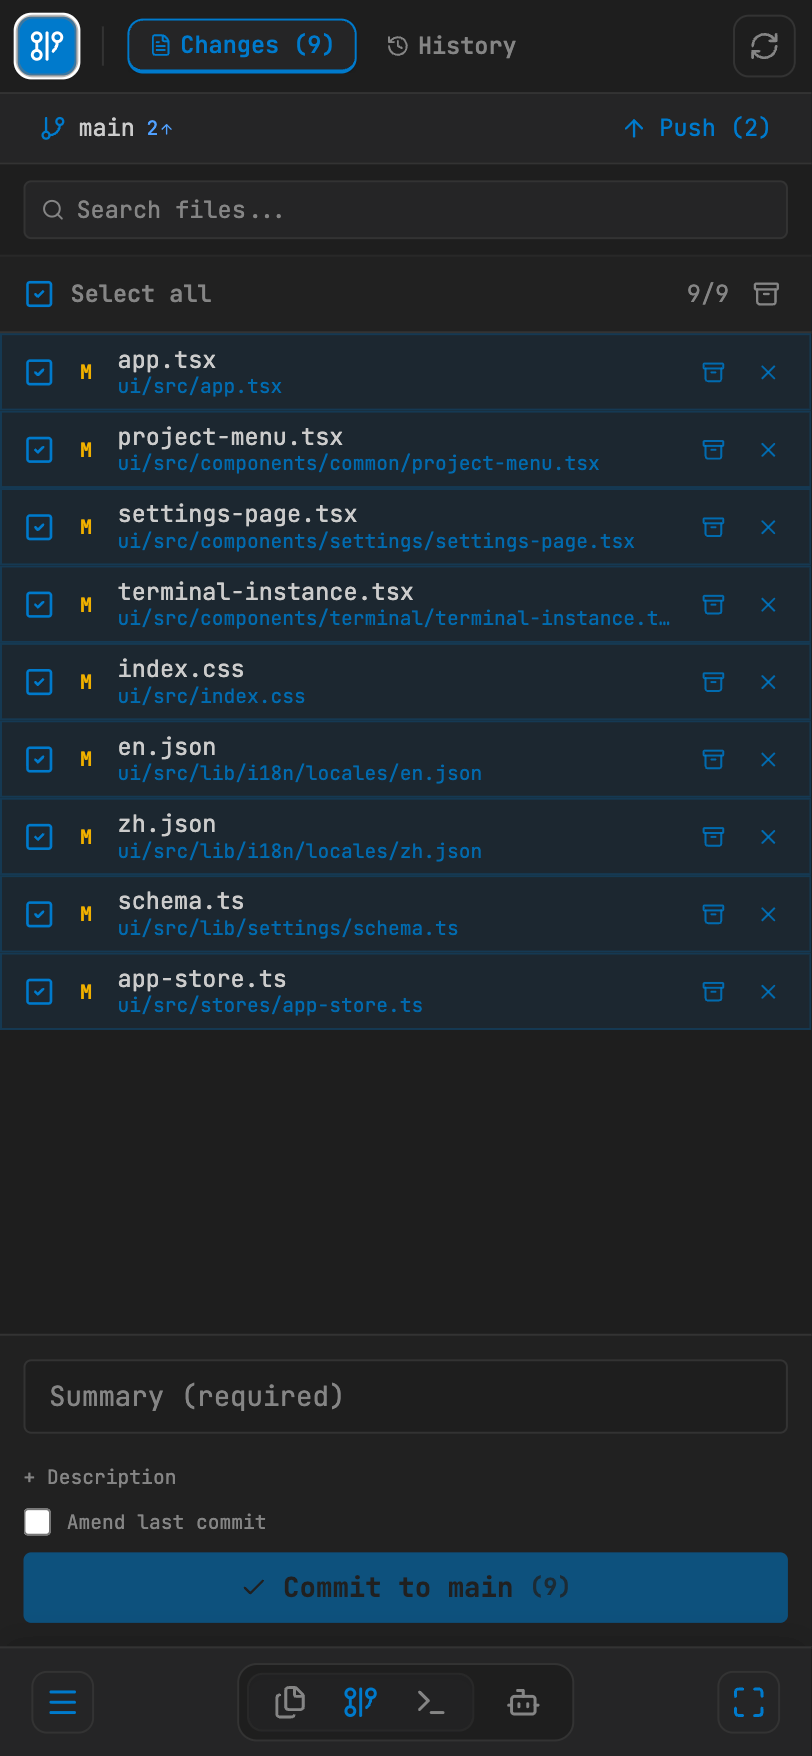The height and width of the screenshot is (1756, 812).
Task: Click the source control logo icon at top
Action: point(47,46)
